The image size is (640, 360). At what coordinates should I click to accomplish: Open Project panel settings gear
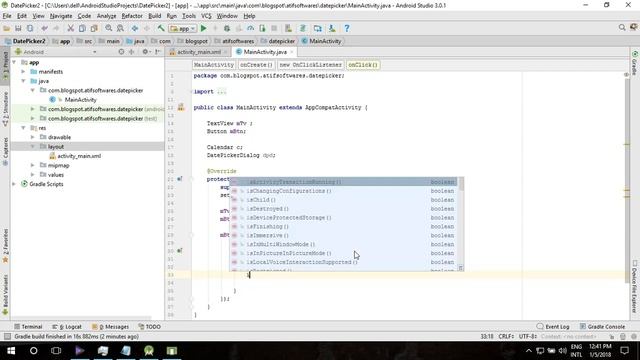point(145,52)
